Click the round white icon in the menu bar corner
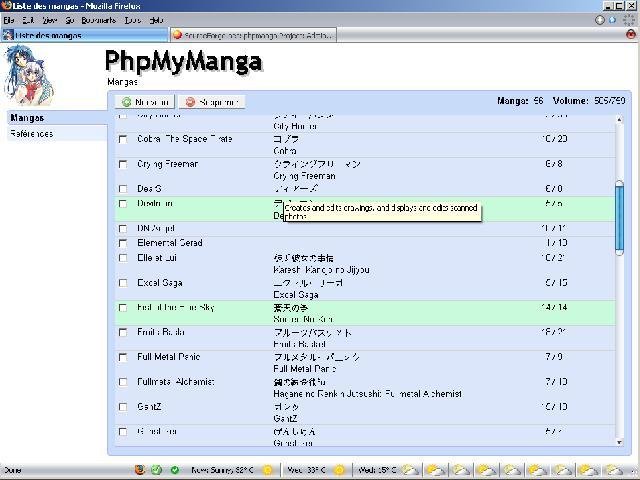The height and width of the screenshot is (480, 640). [x=600, y=20]
